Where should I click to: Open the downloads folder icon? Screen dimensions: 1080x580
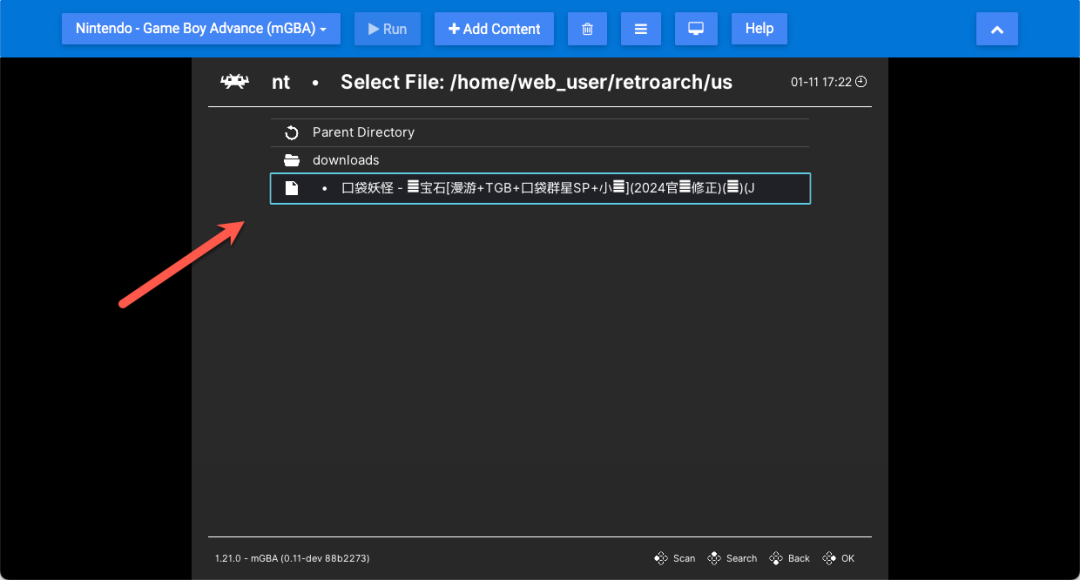pyautogui.click(x=291, y=159)
